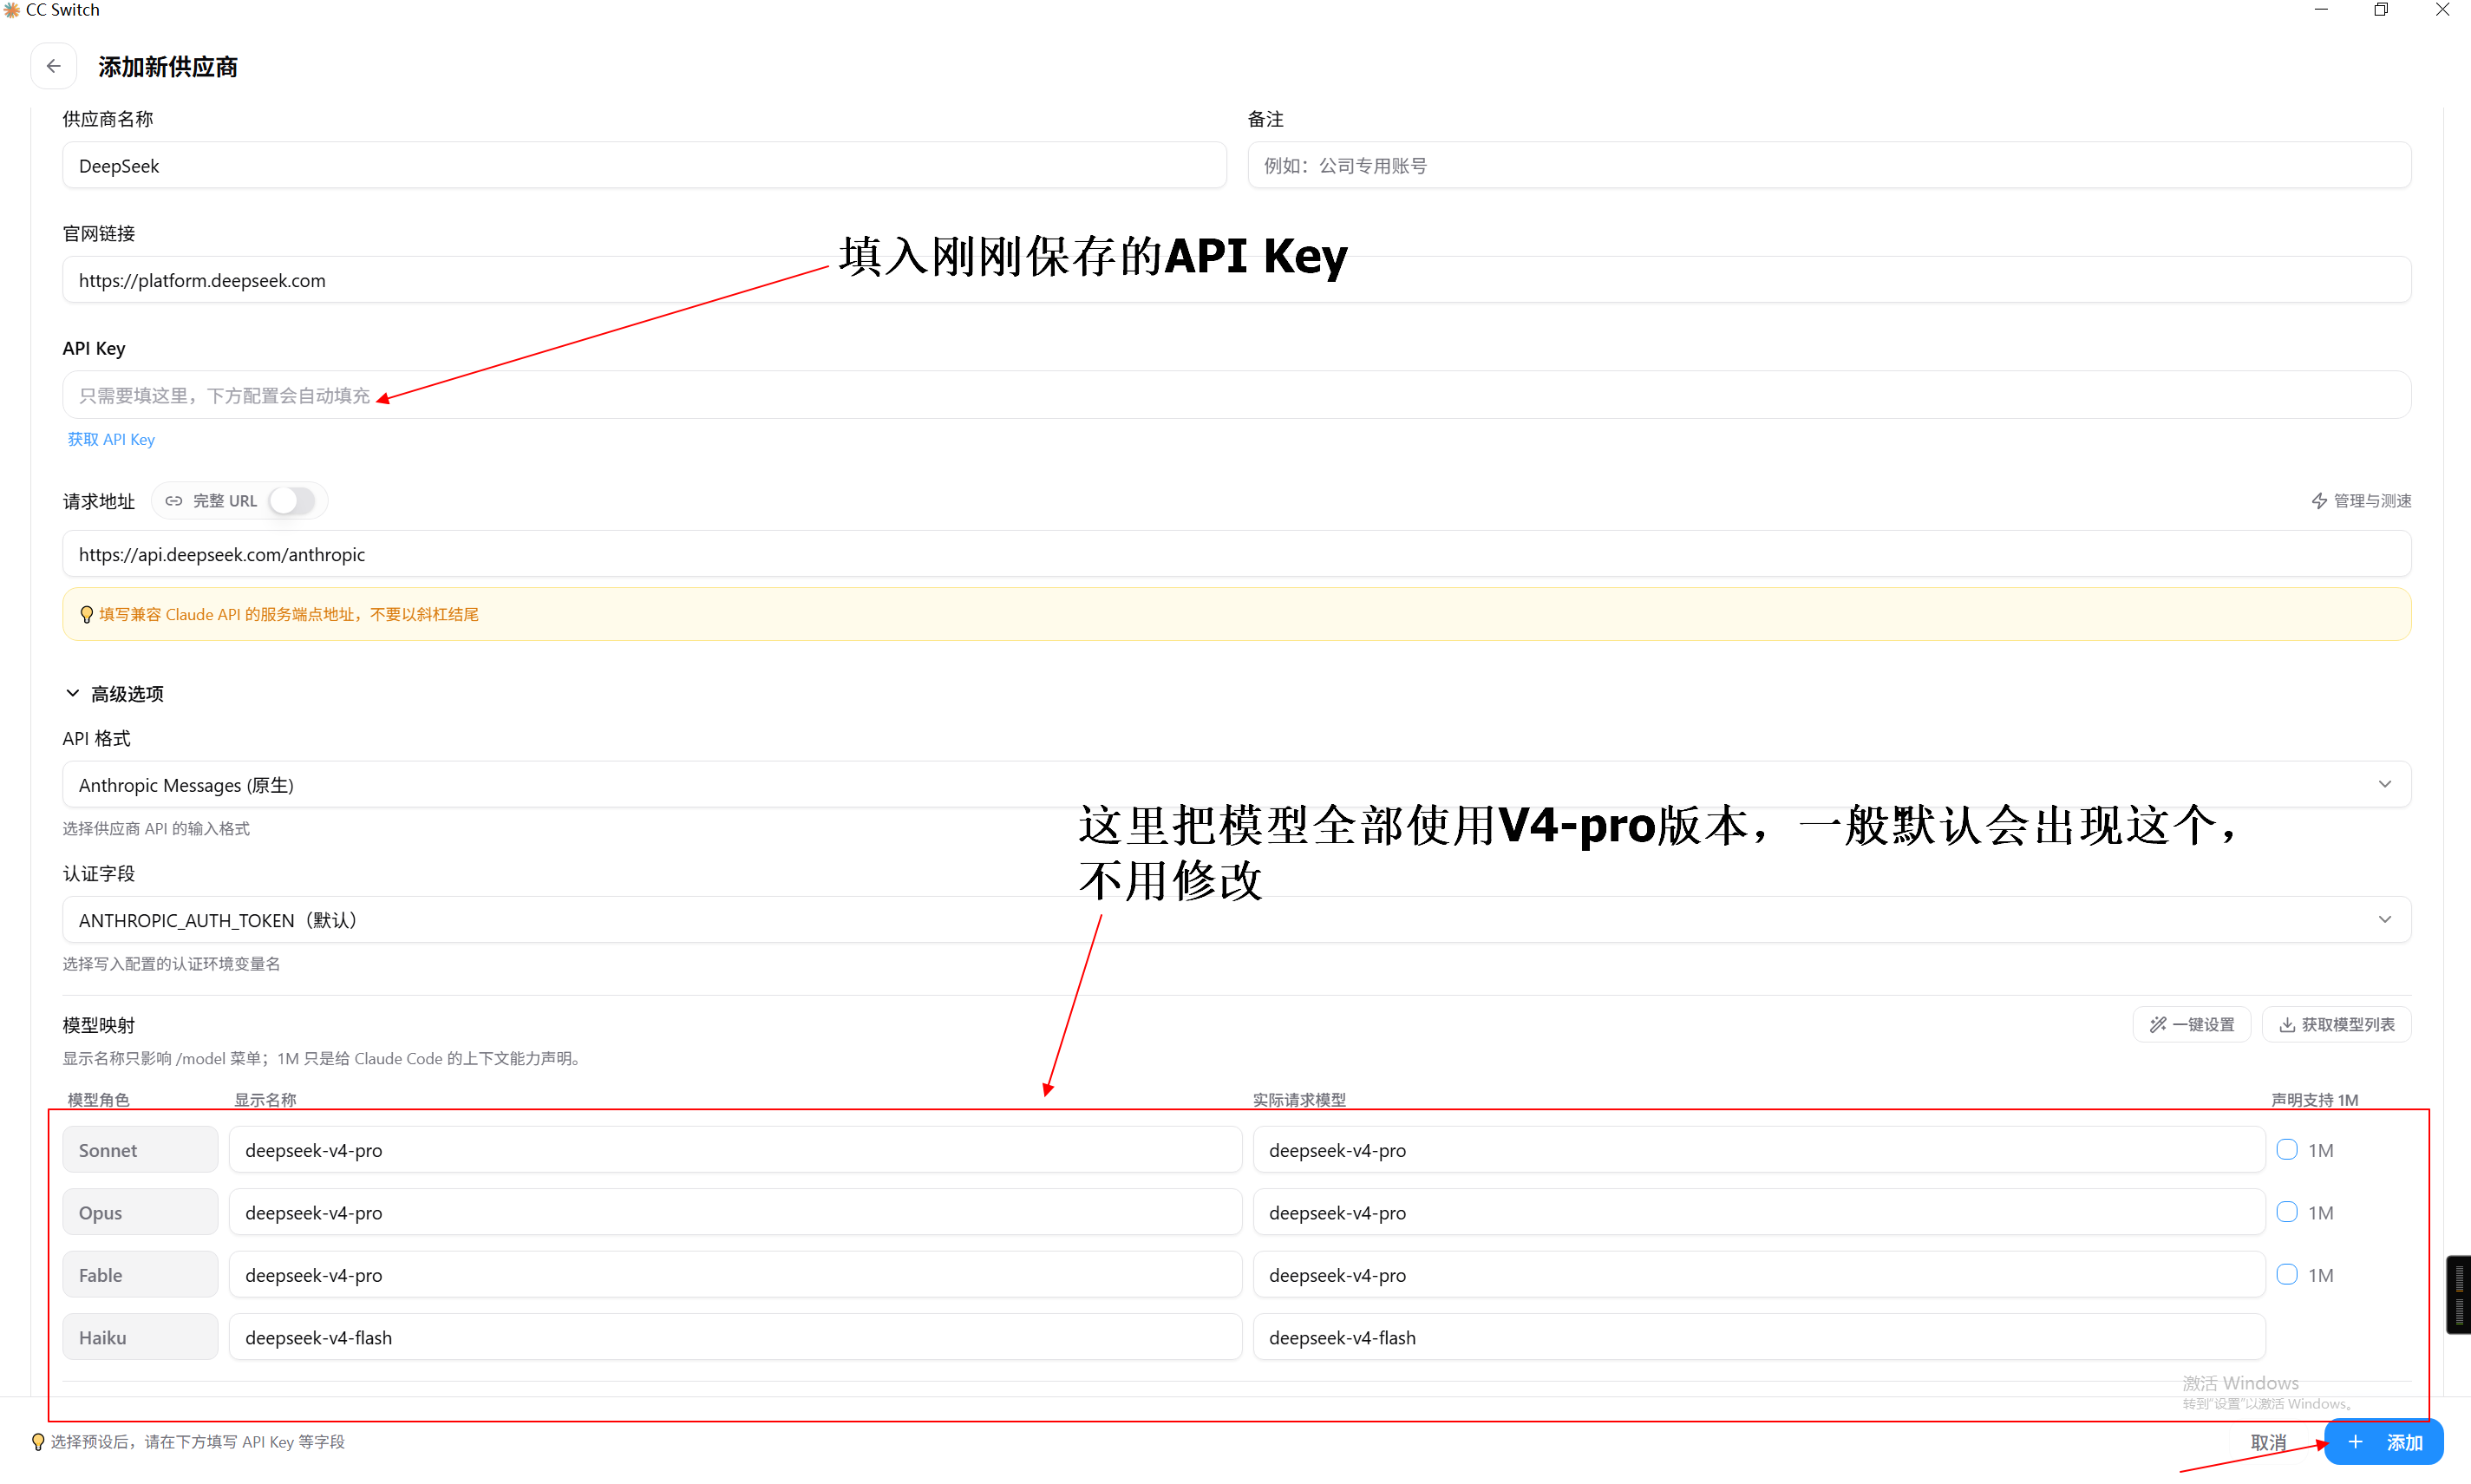Open the 认证字段 dropdown
Image resolution: width=2471 pixels, height=1484 pixels.
pos(1236,920)
